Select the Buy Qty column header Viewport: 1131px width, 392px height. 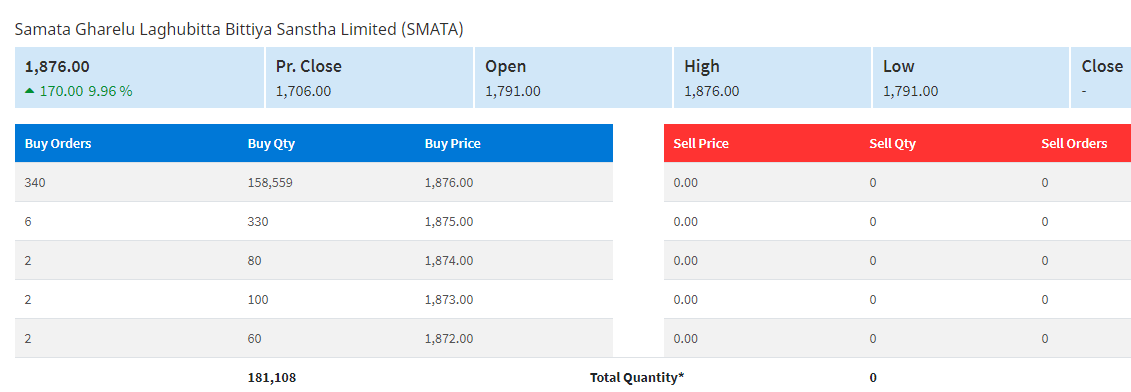pos(271,143)
